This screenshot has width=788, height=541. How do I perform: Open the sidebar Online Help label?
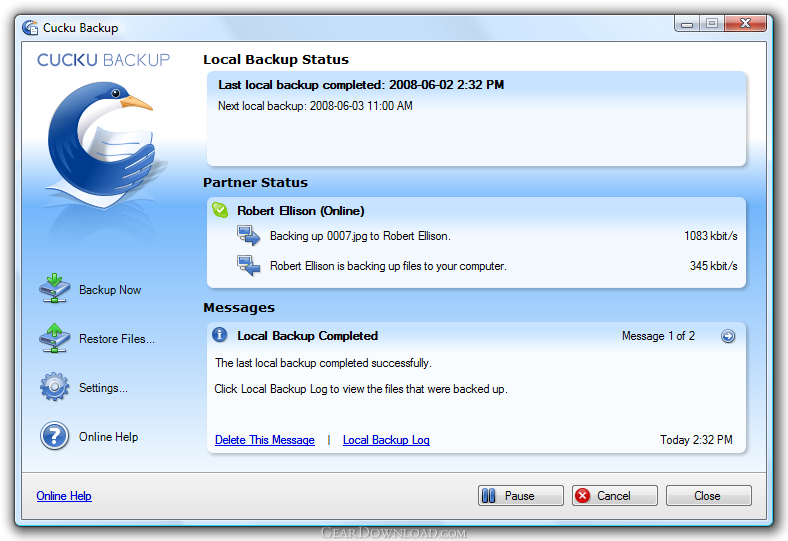(109, 437)
